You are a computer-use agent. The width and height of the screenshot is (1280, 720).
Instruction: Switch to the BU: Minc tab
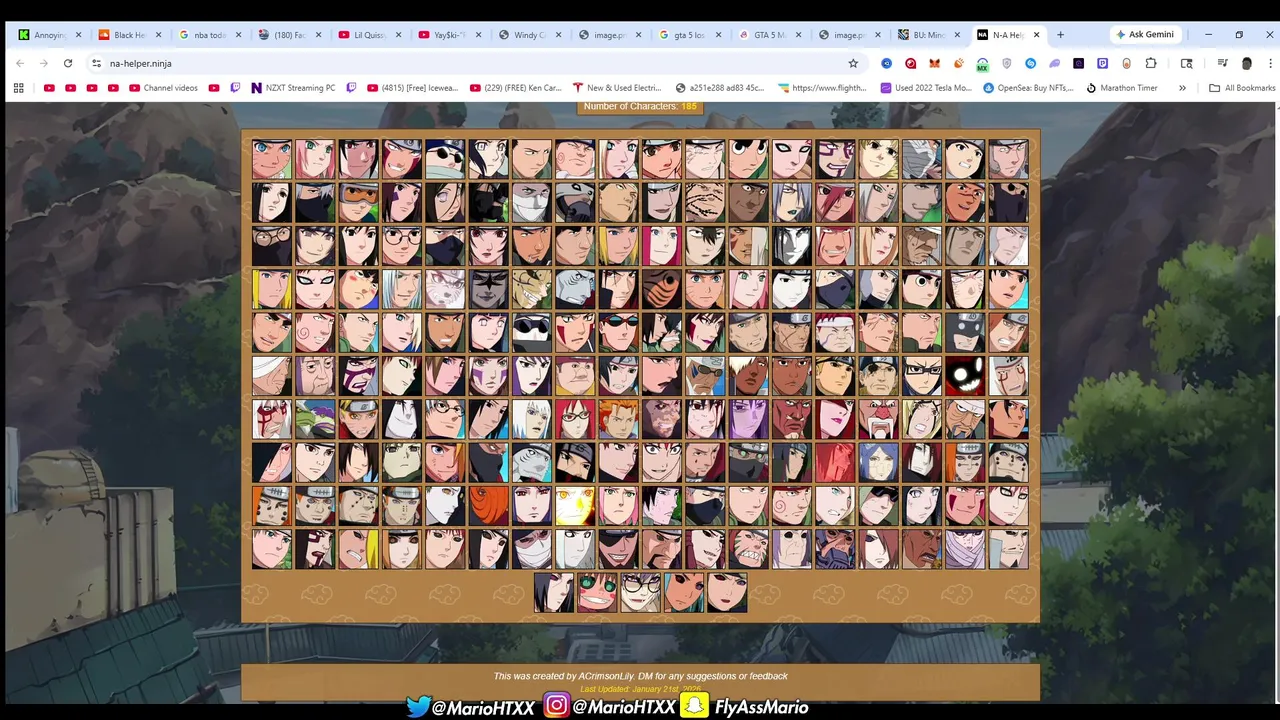click(929, 35)
